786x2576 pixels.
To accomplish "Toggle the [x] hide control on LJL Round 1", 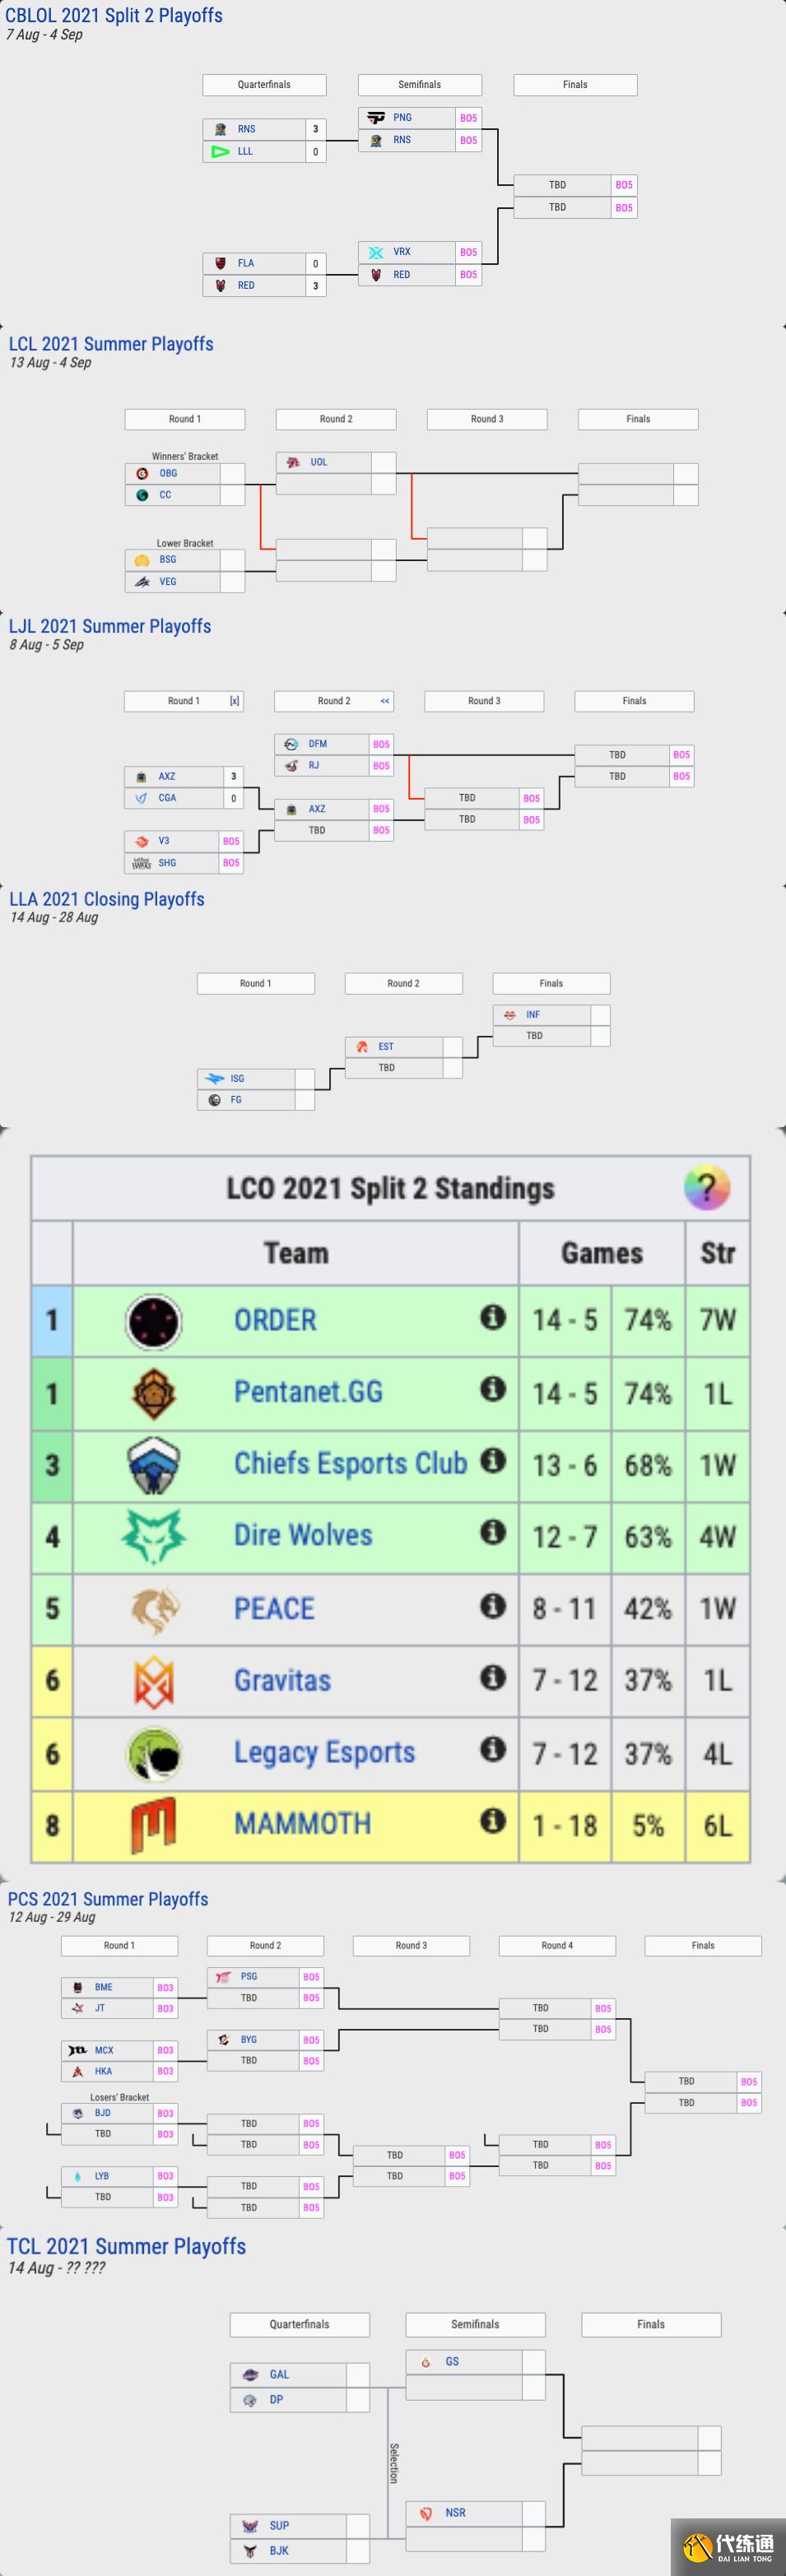I will click(234, 701).
